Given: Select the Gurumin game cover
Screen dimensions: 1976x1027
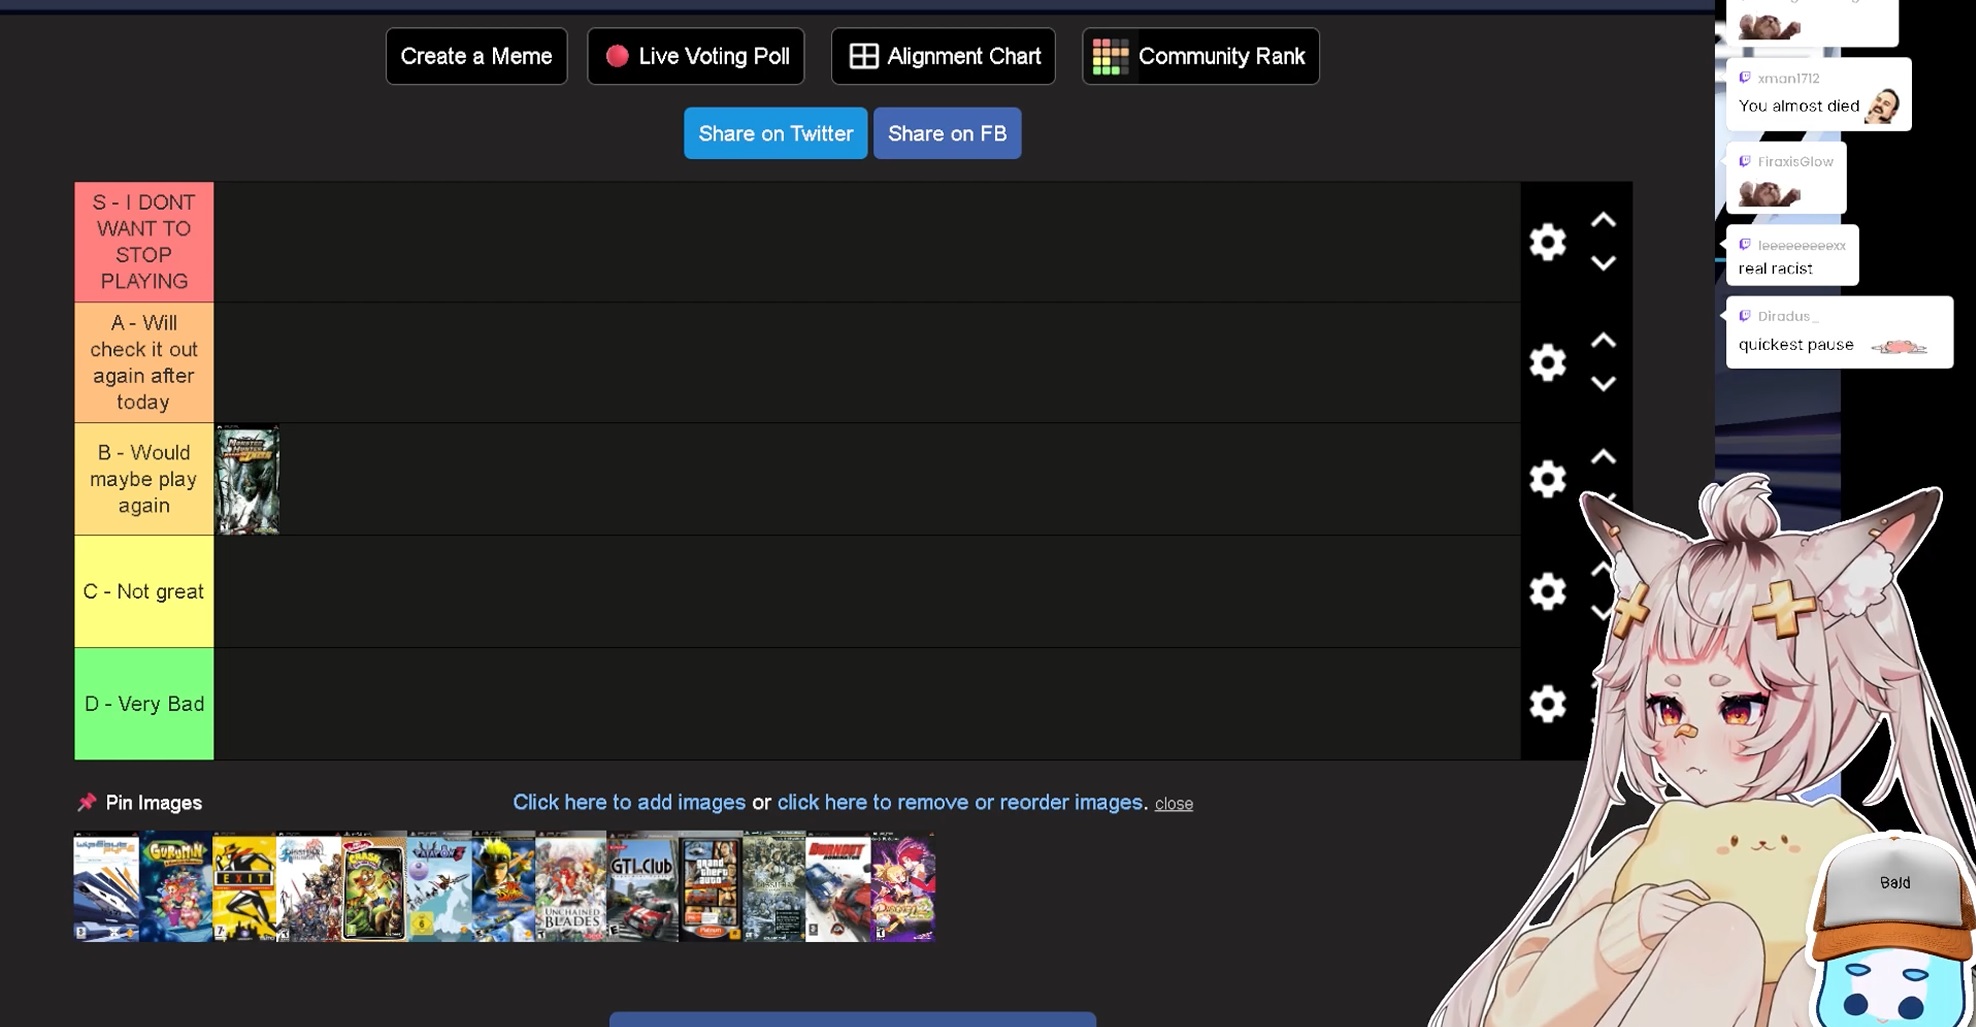Looking at the screenshot, I should coord(176,887).
